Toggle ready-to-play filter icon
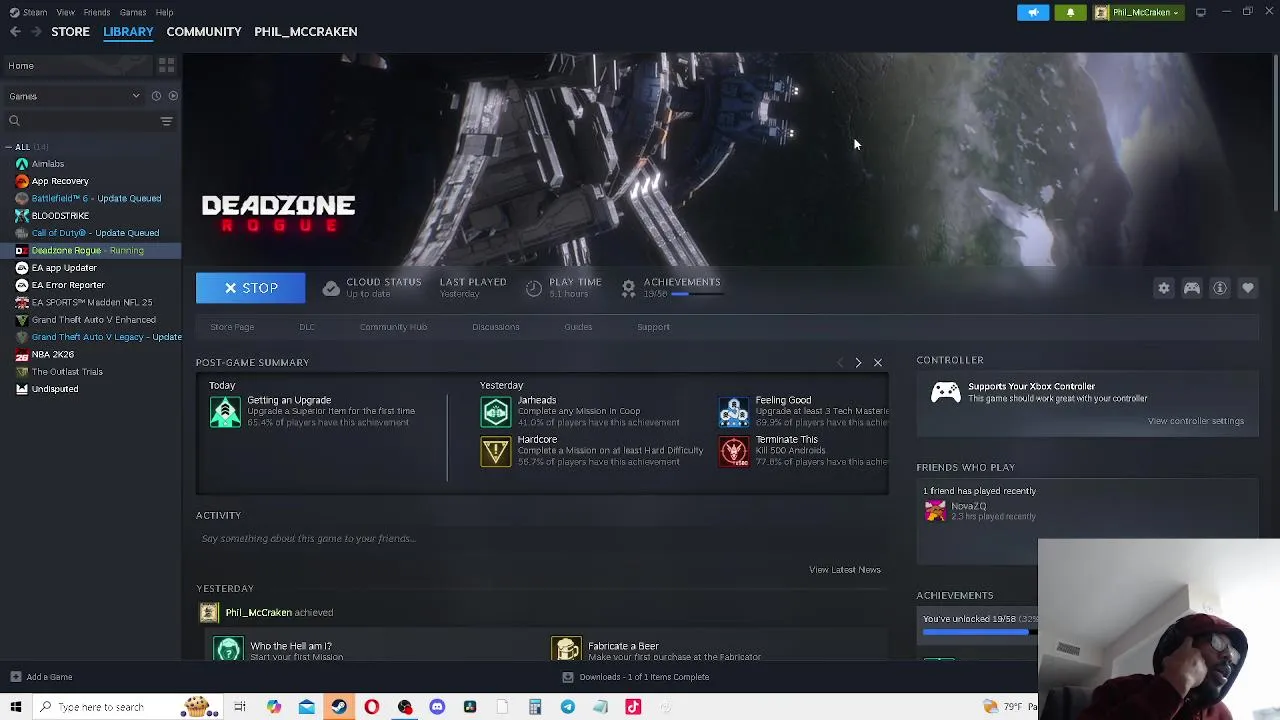 pyautogui.click(x=173, y=96)
